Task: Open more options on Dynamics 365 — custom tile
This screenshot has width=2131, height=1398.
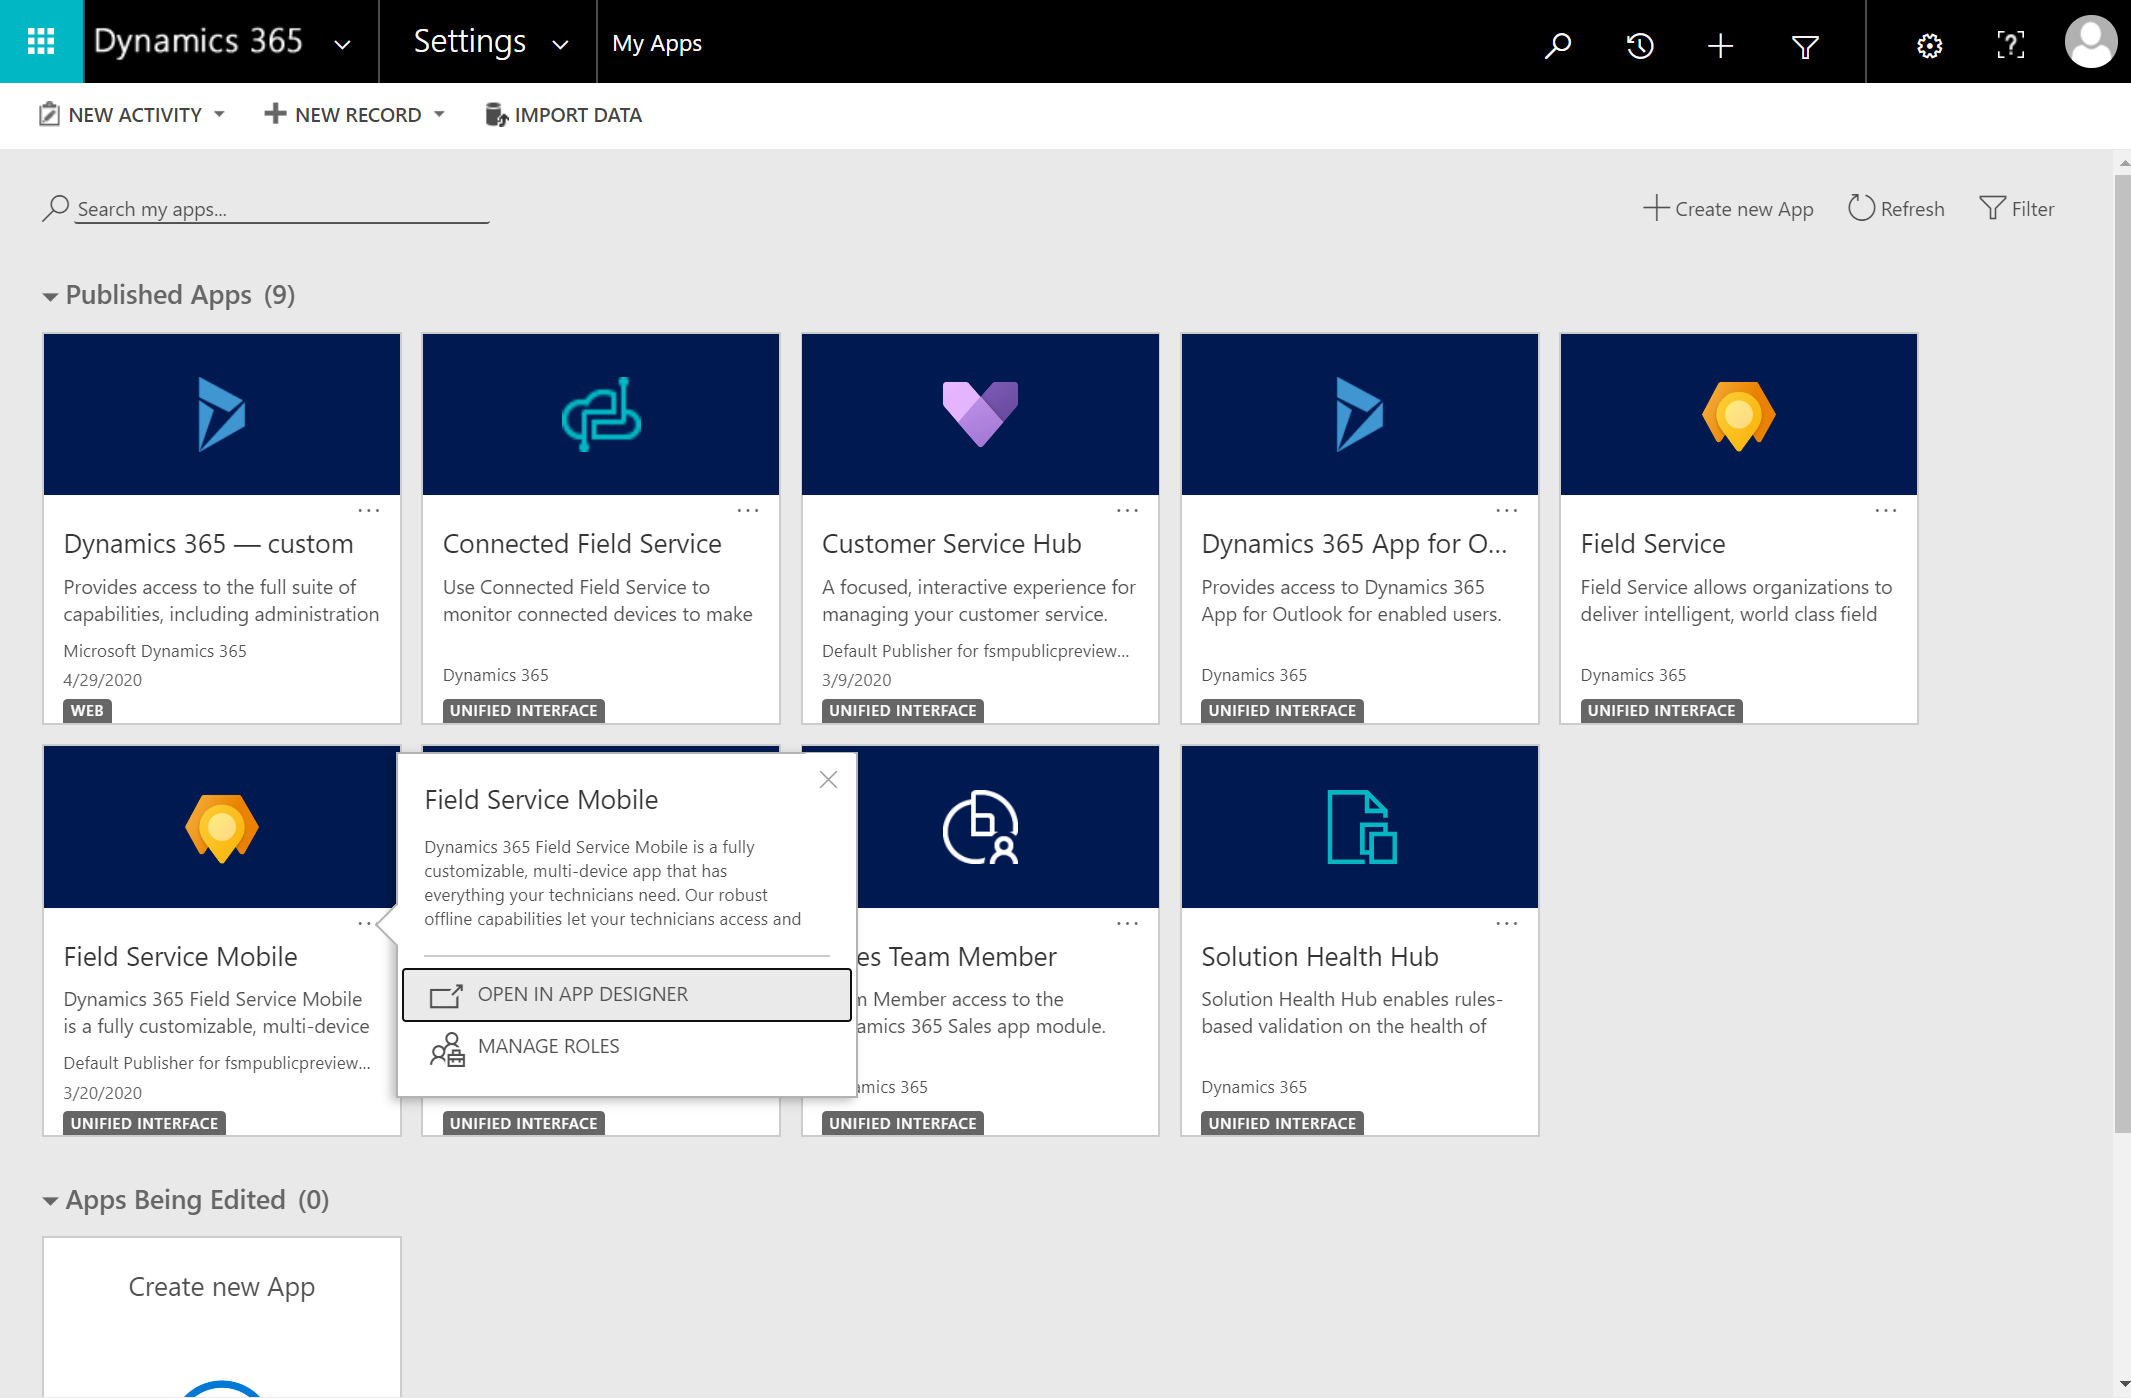Action: [x=369, y=511]
